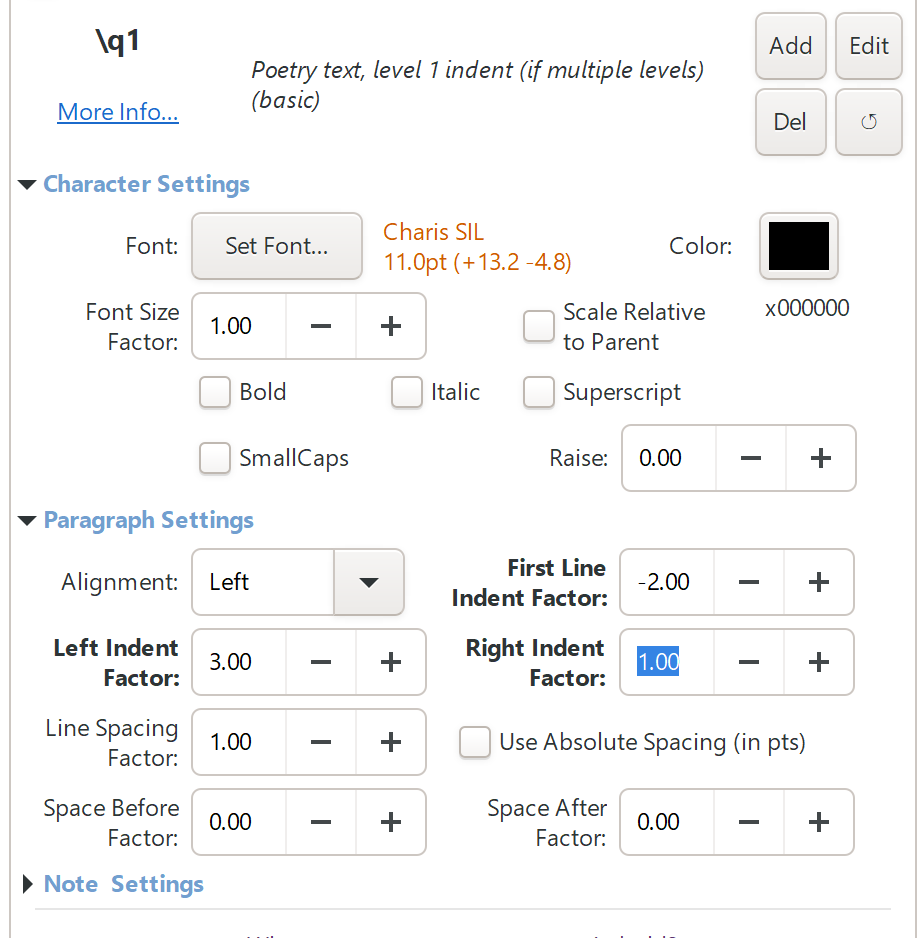This screenshot has width=923, height=938.
Task: Toggle the Superscript checkbox
Action: click(539, 393)
